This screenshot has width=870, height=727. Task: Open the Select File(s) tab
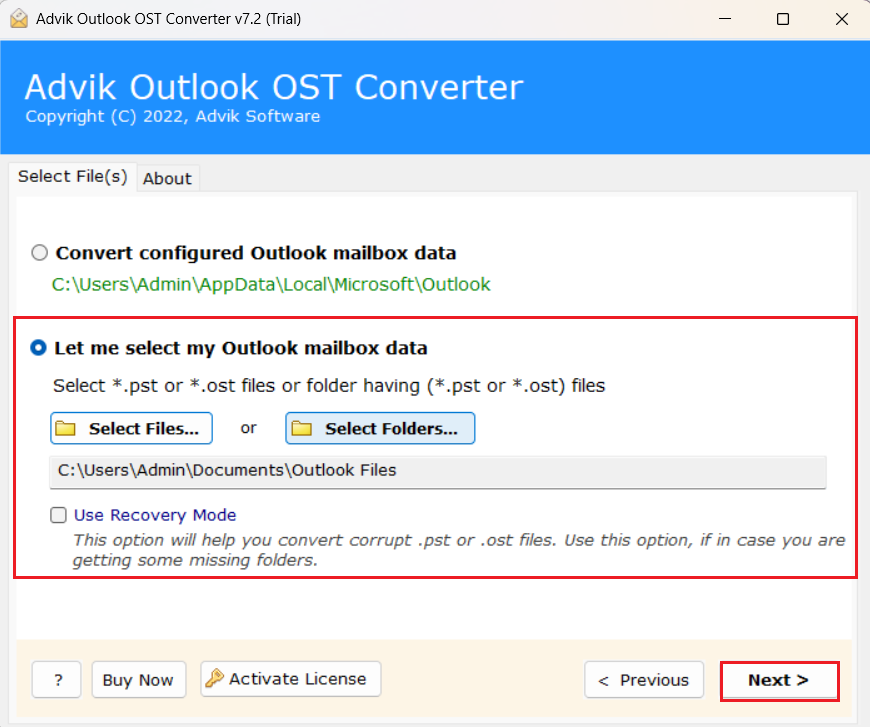pyautogui.click(x=73, y=176)
